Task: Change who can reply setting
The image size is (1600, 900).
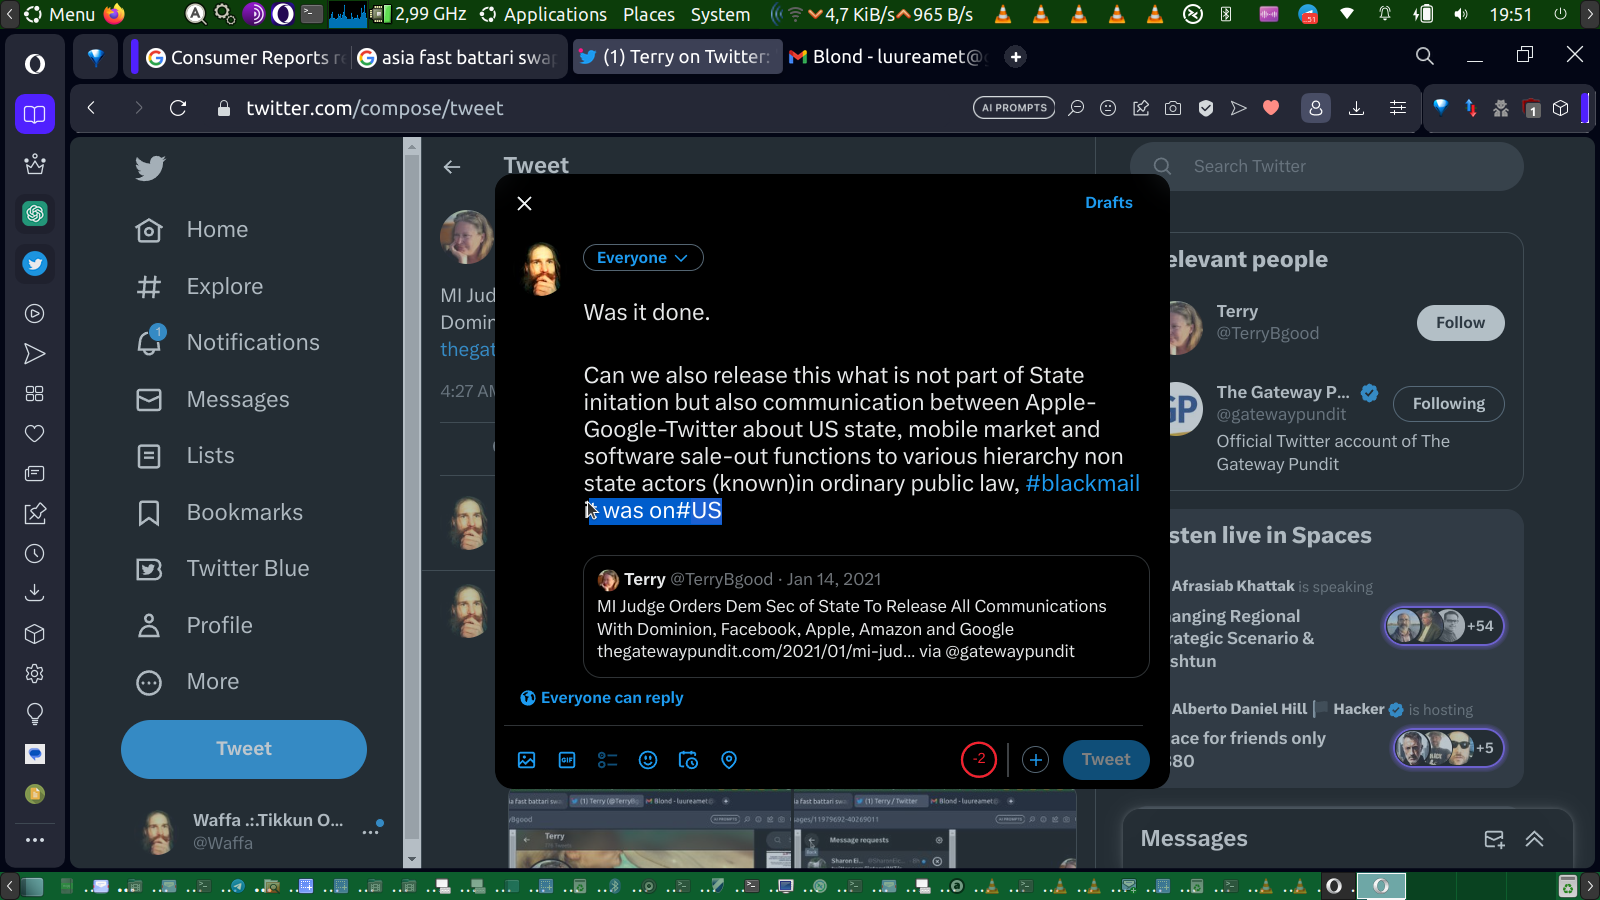Action: point(602,698)
